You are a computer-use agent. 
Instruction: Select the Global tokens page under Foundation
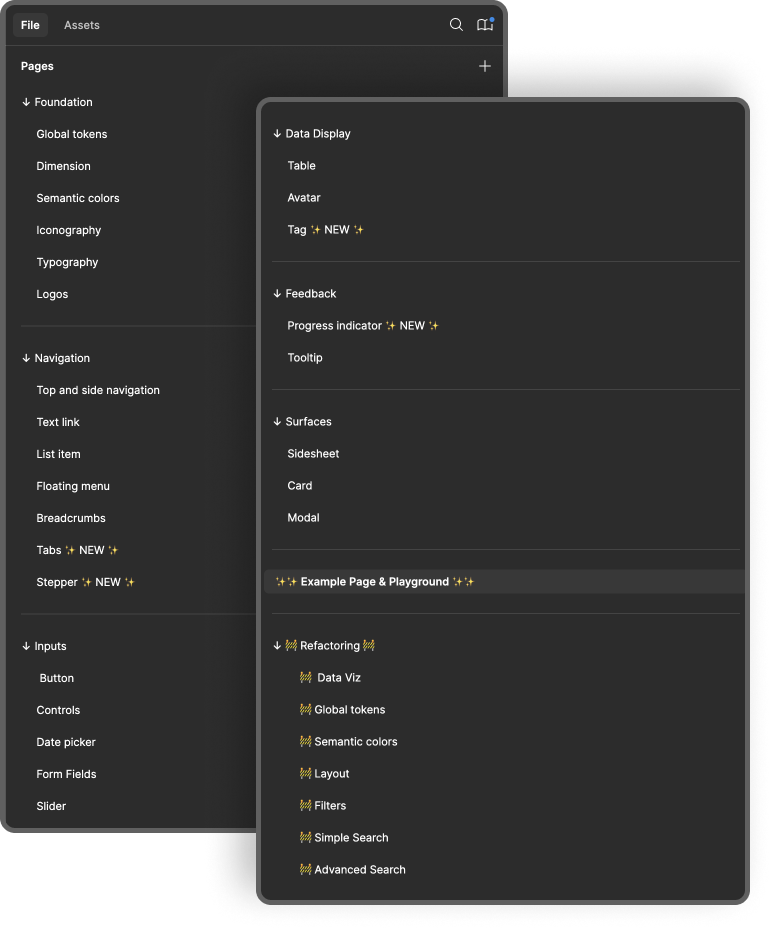(x=72, y=134)
